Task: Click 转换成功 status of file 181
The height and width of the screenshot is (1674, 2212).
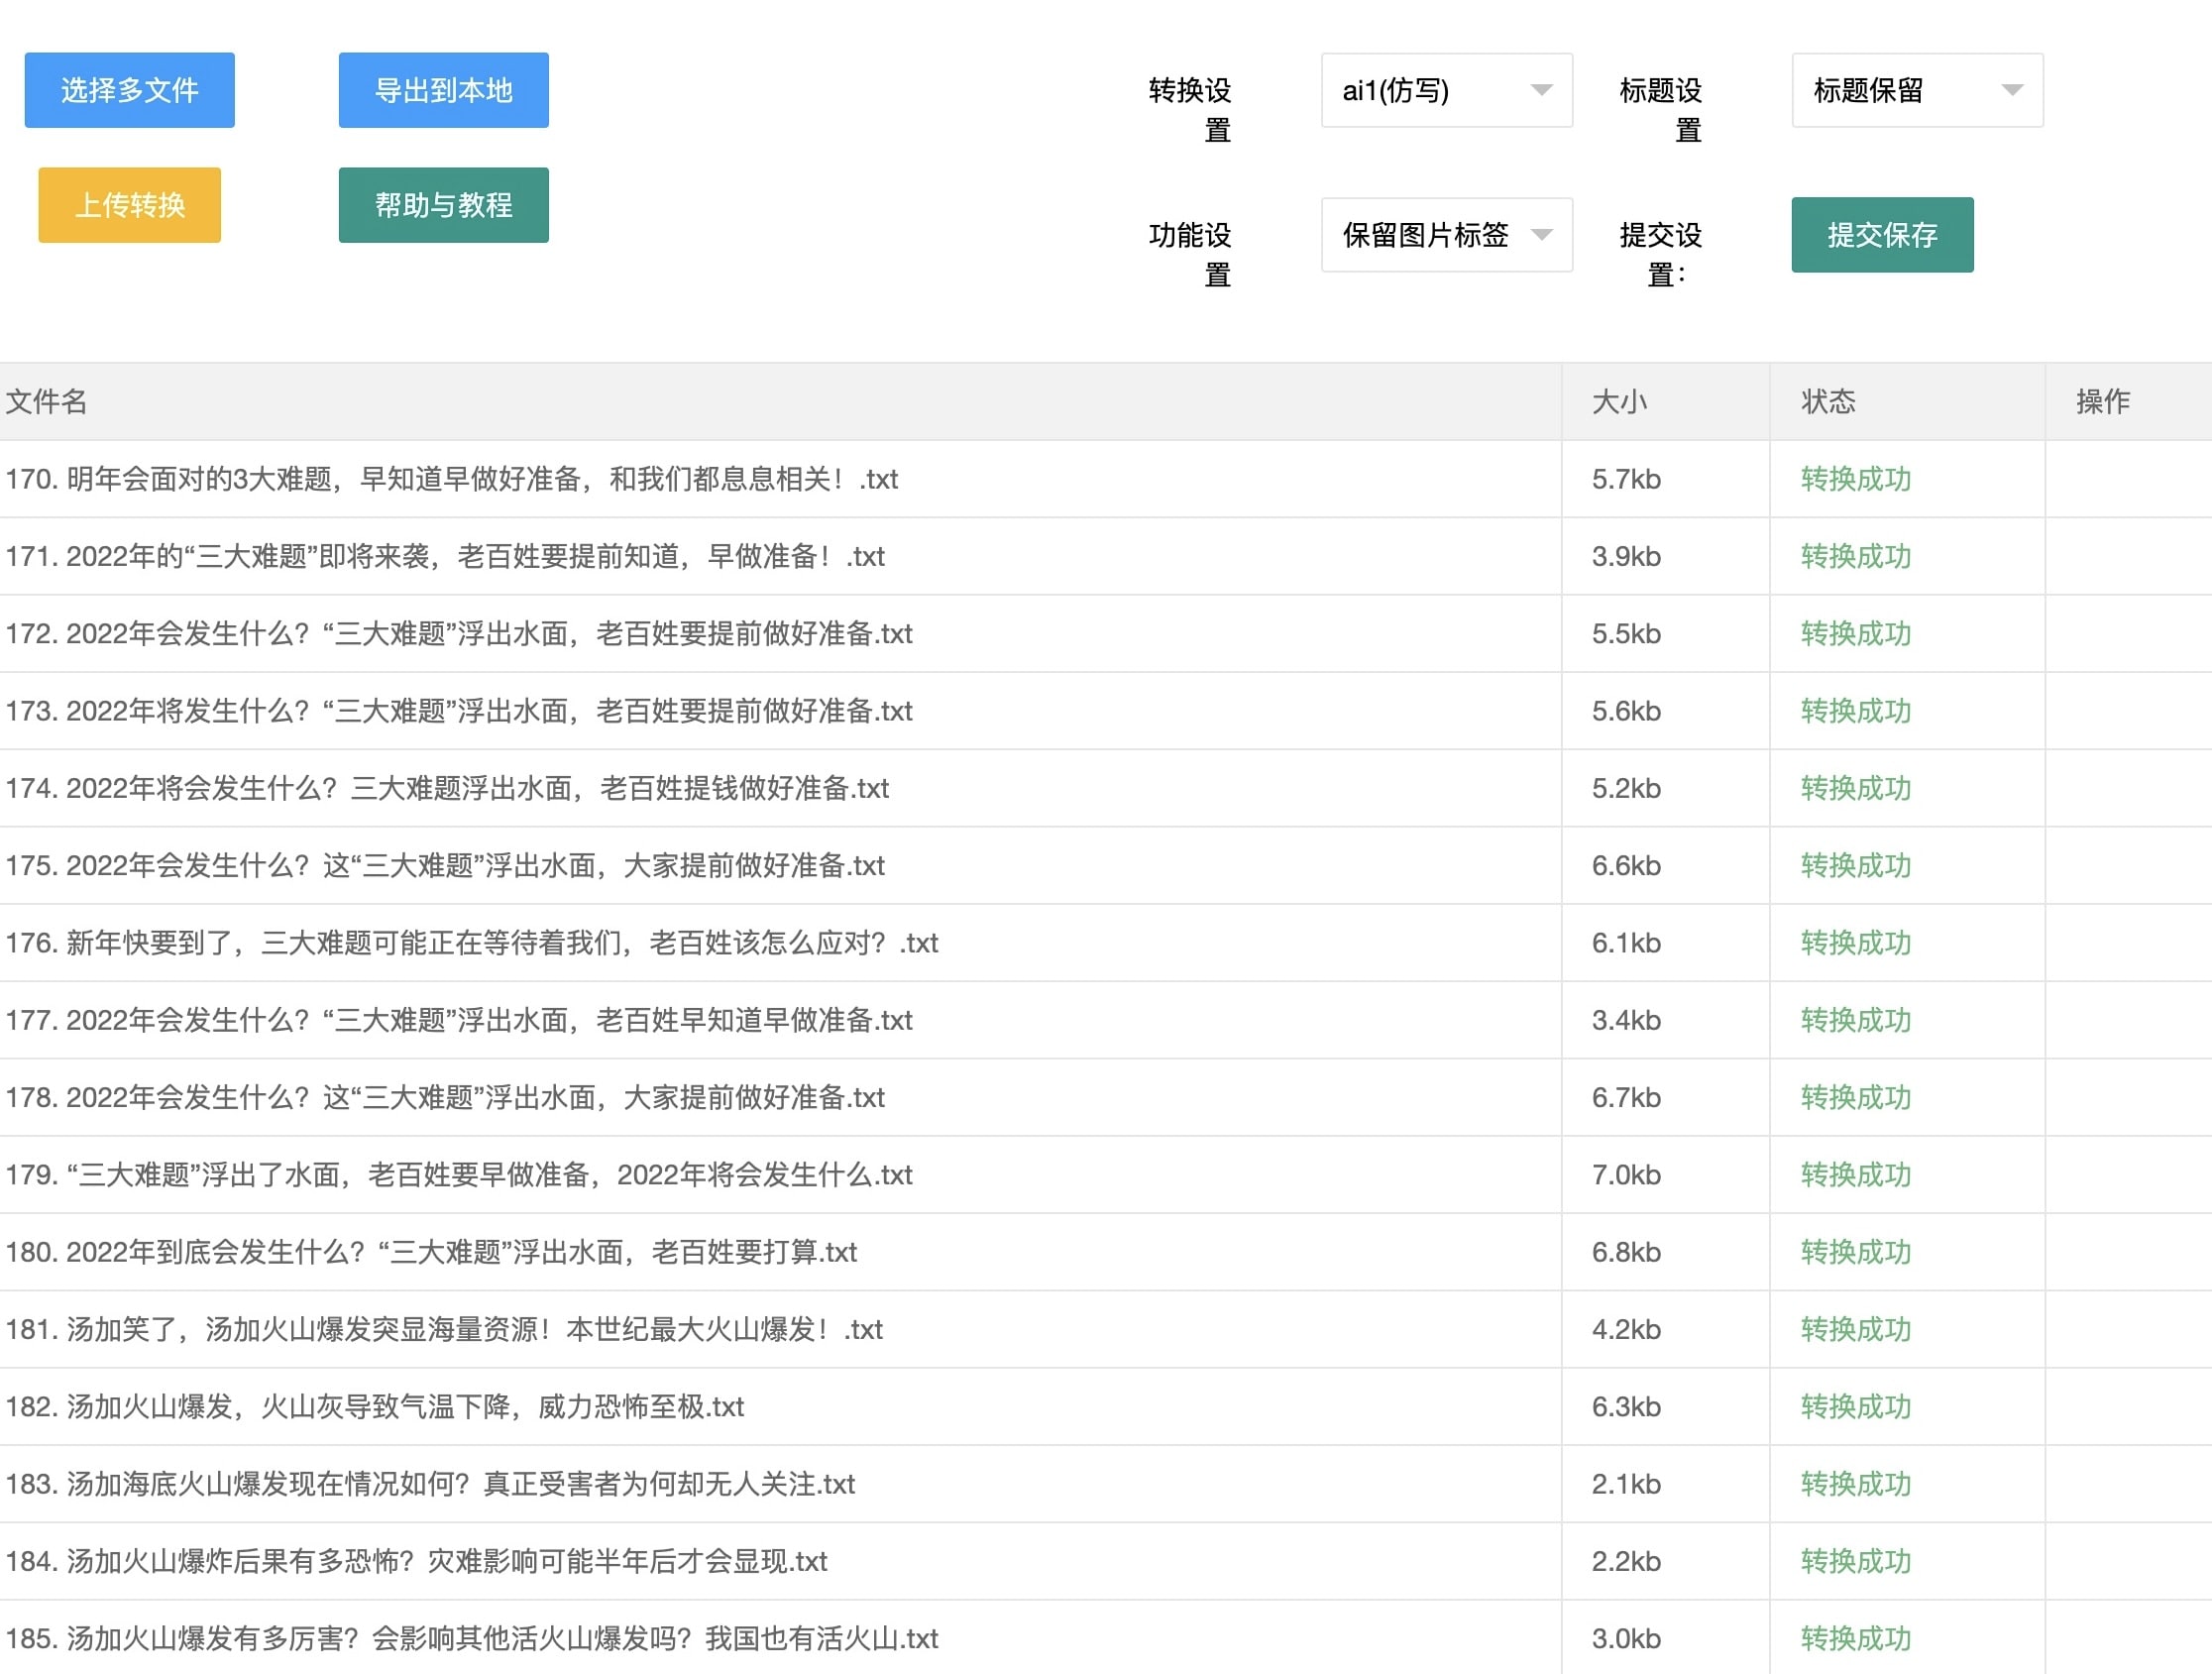Action: pos(1855,1330)
